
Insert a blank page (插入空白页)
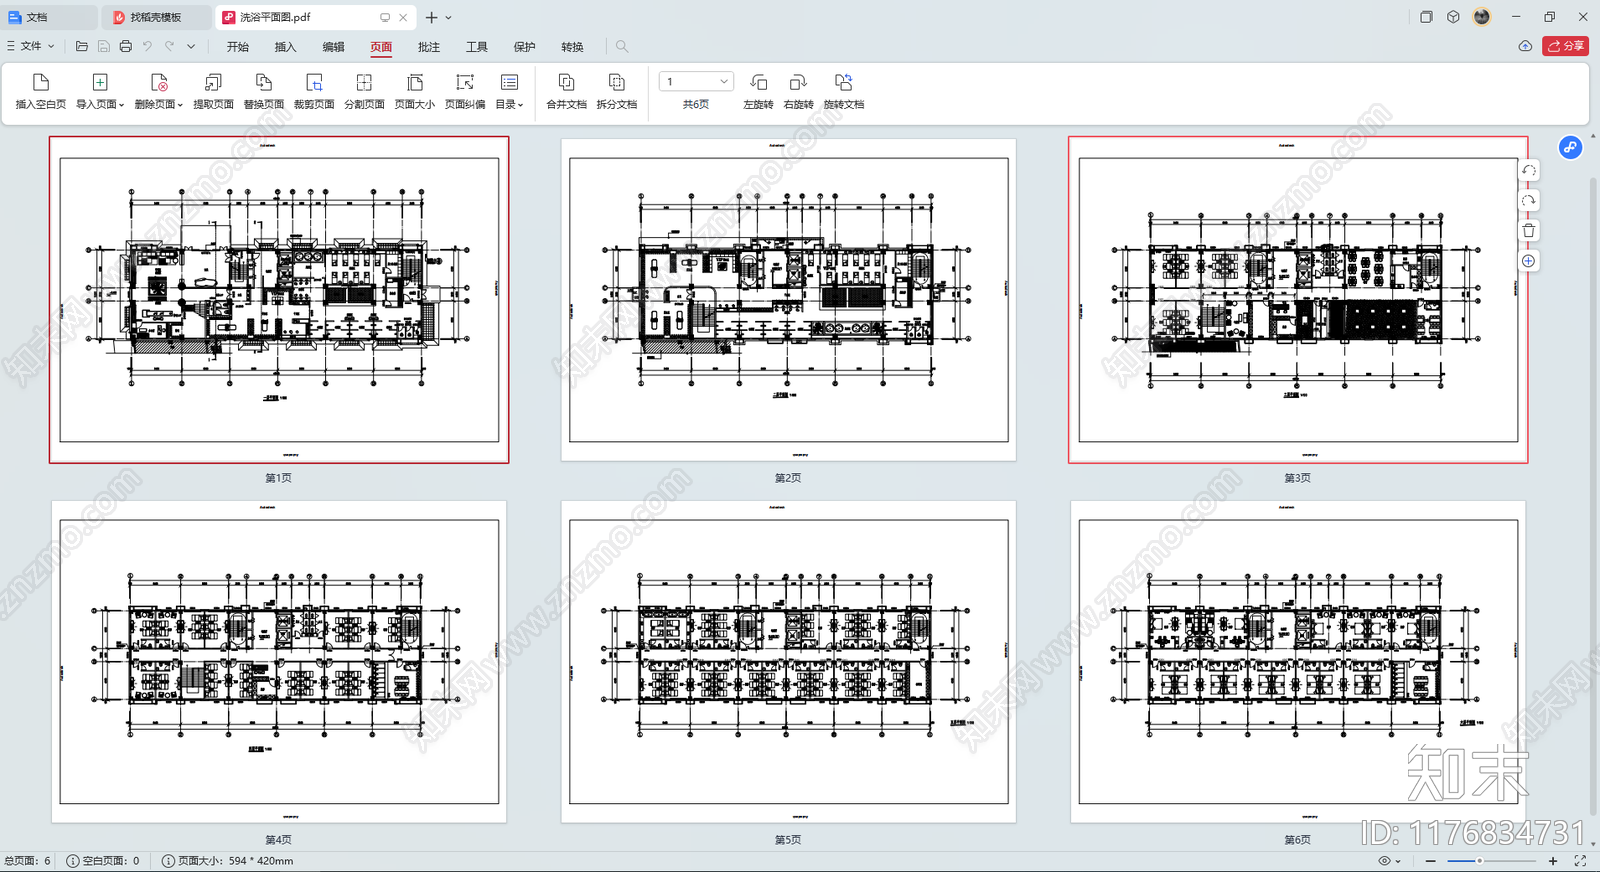click(41, 91)
